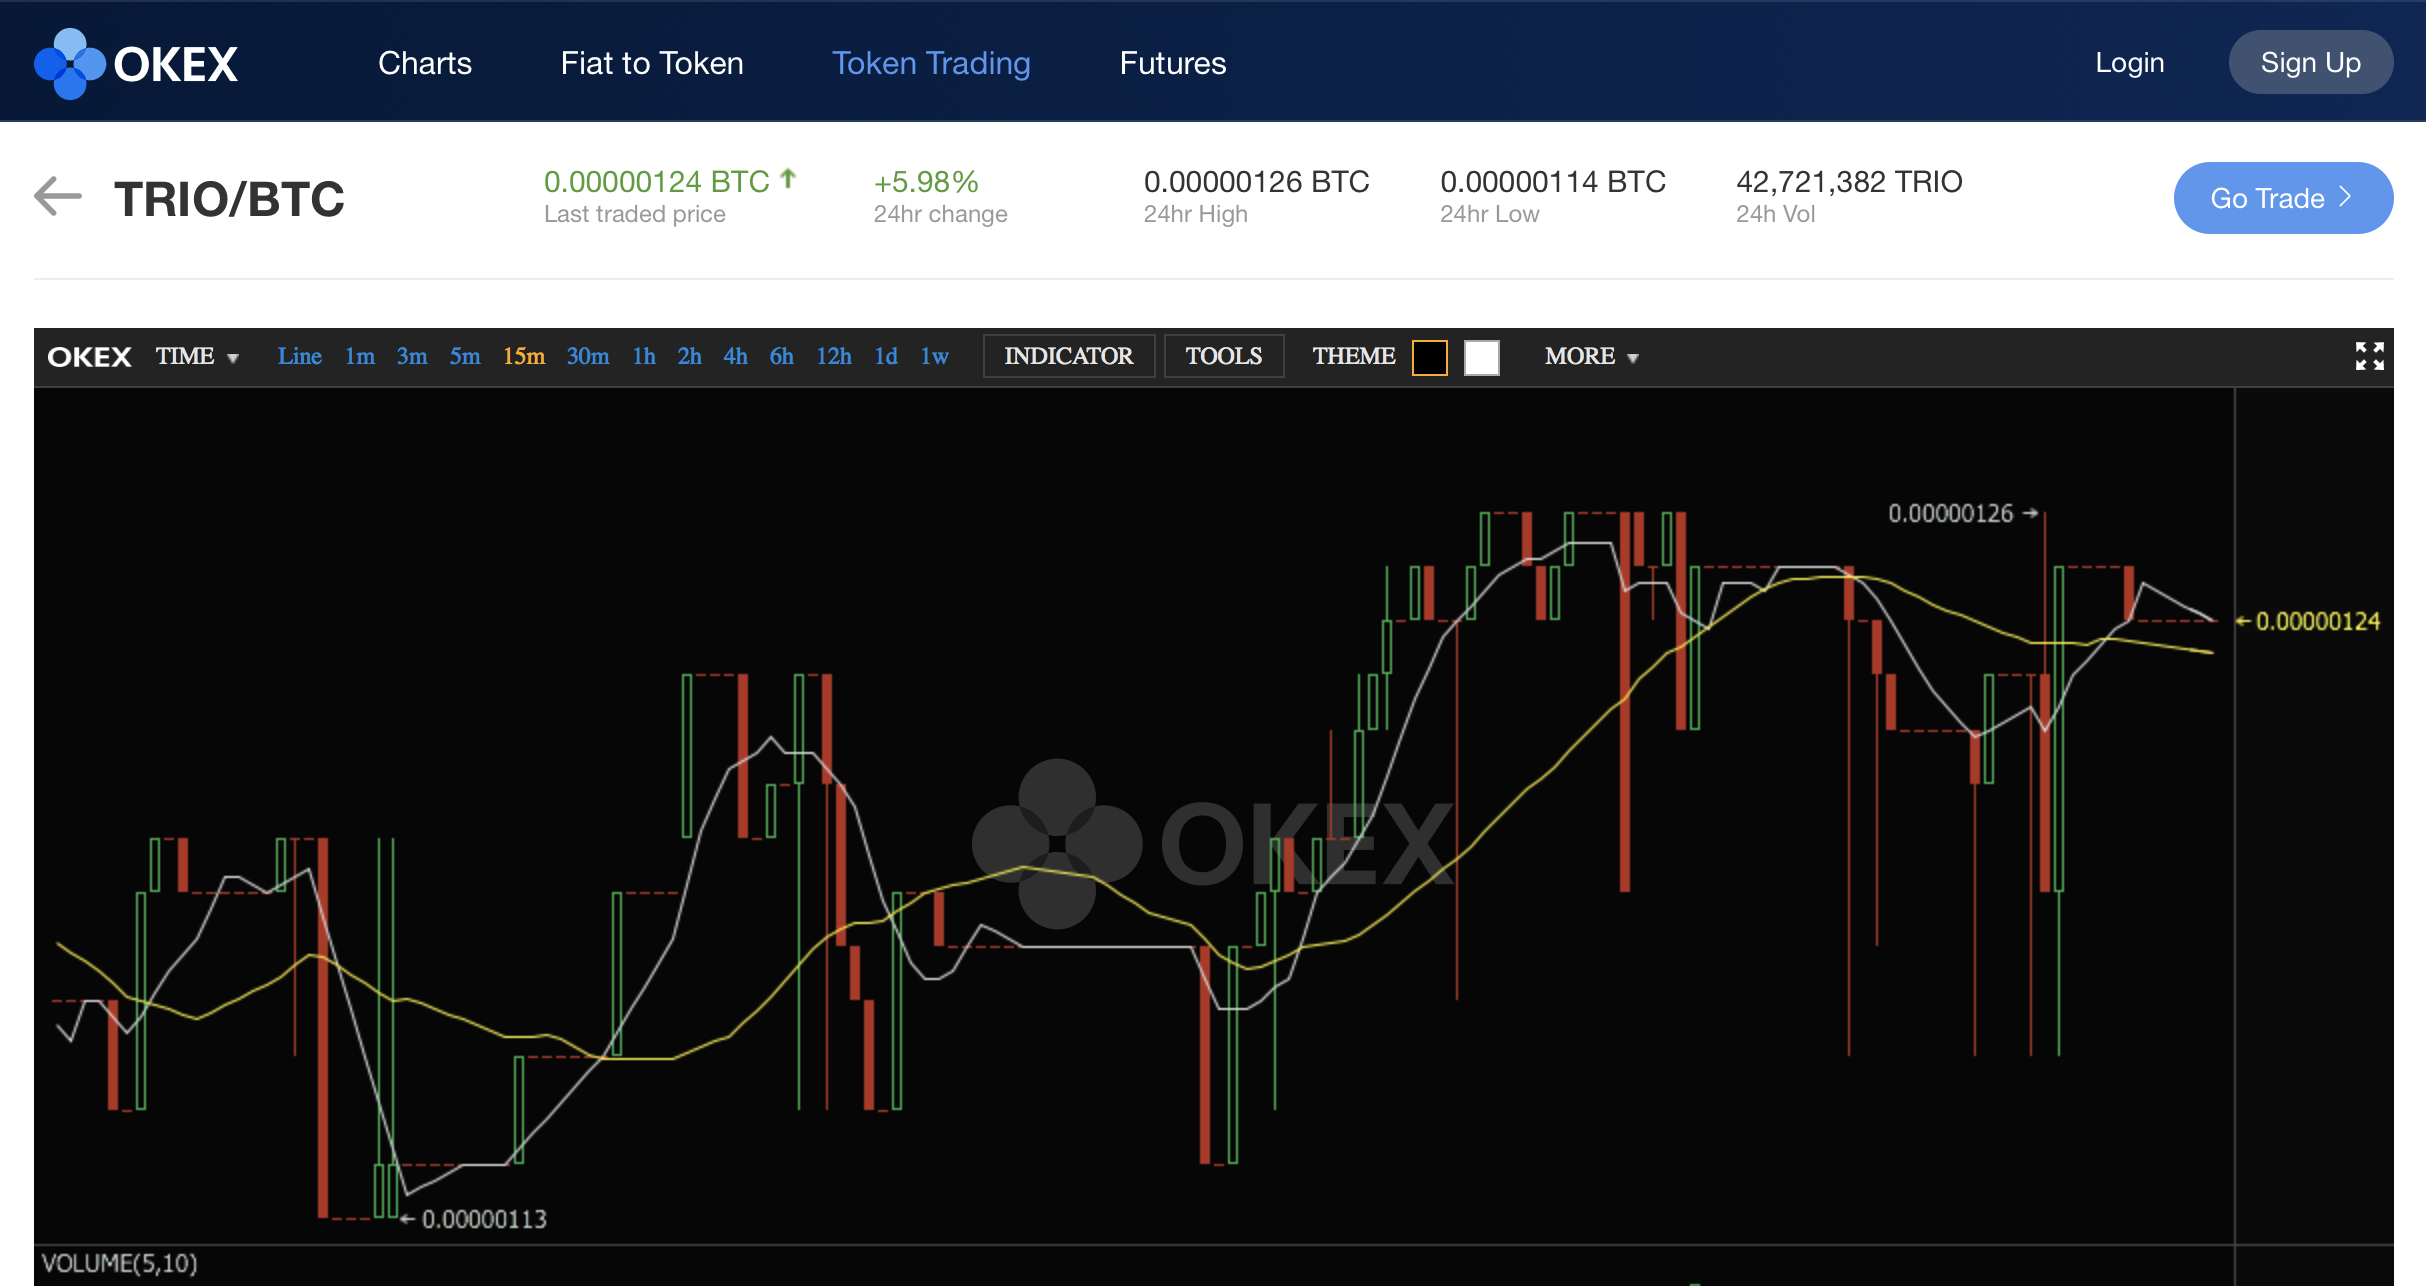Click the +5.98% 24hr change value

click(x=926, y=181)
